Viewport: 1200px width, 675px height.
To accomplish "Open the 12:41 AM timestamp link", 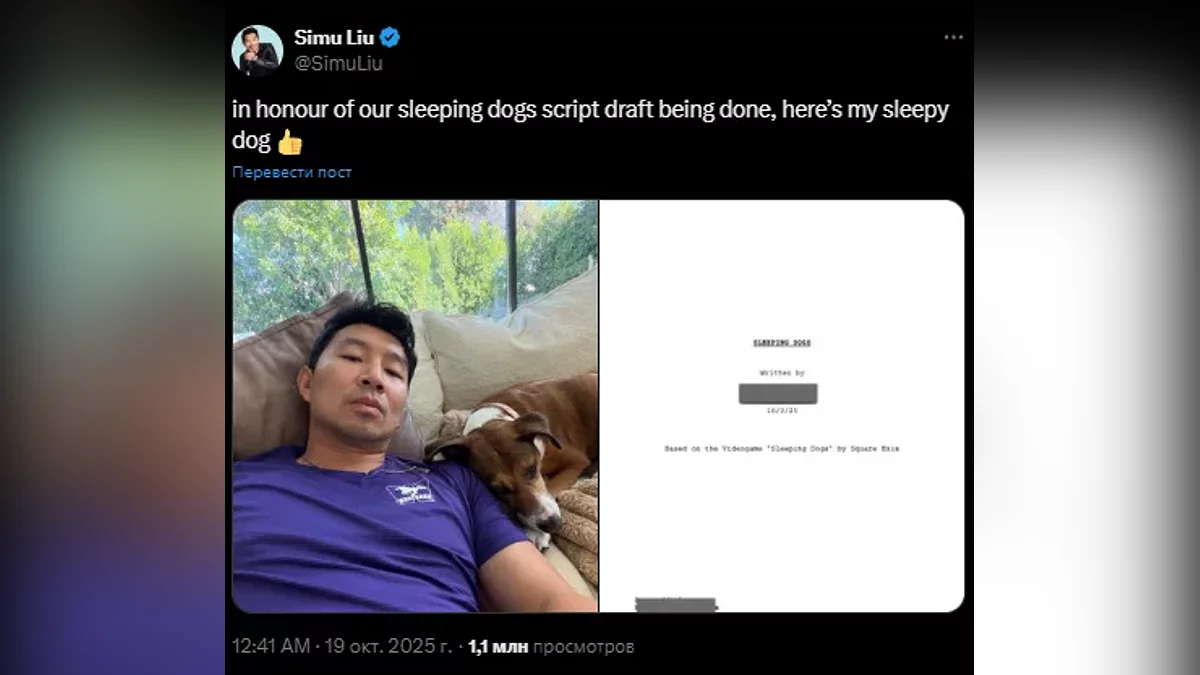I will [271, 646].
